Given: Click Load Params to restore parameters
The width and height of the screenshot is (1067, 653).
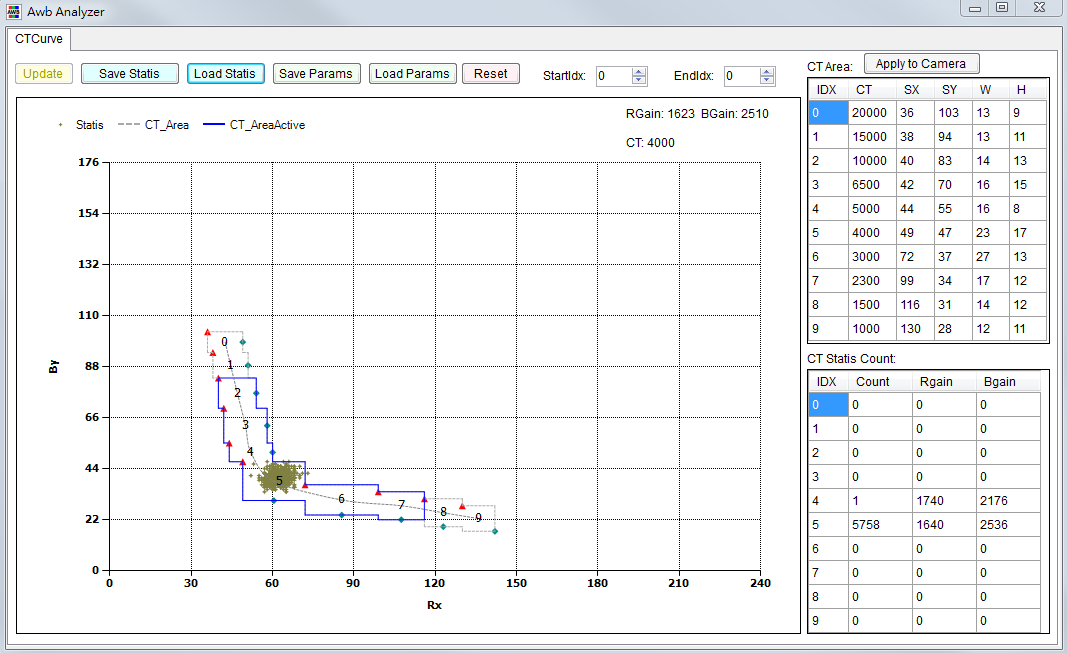Looking at the screenshot, I should (412, 73).
